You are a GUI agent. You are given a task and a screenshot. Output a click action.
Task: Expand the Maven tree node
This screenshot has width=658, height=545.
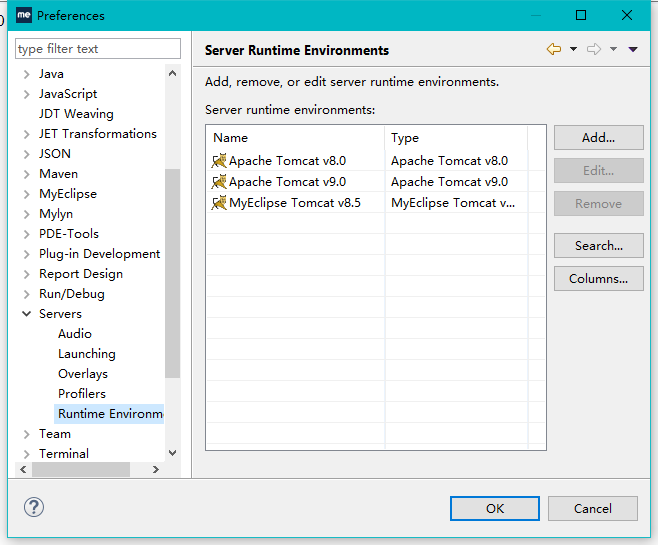click(x=26, y=174)
